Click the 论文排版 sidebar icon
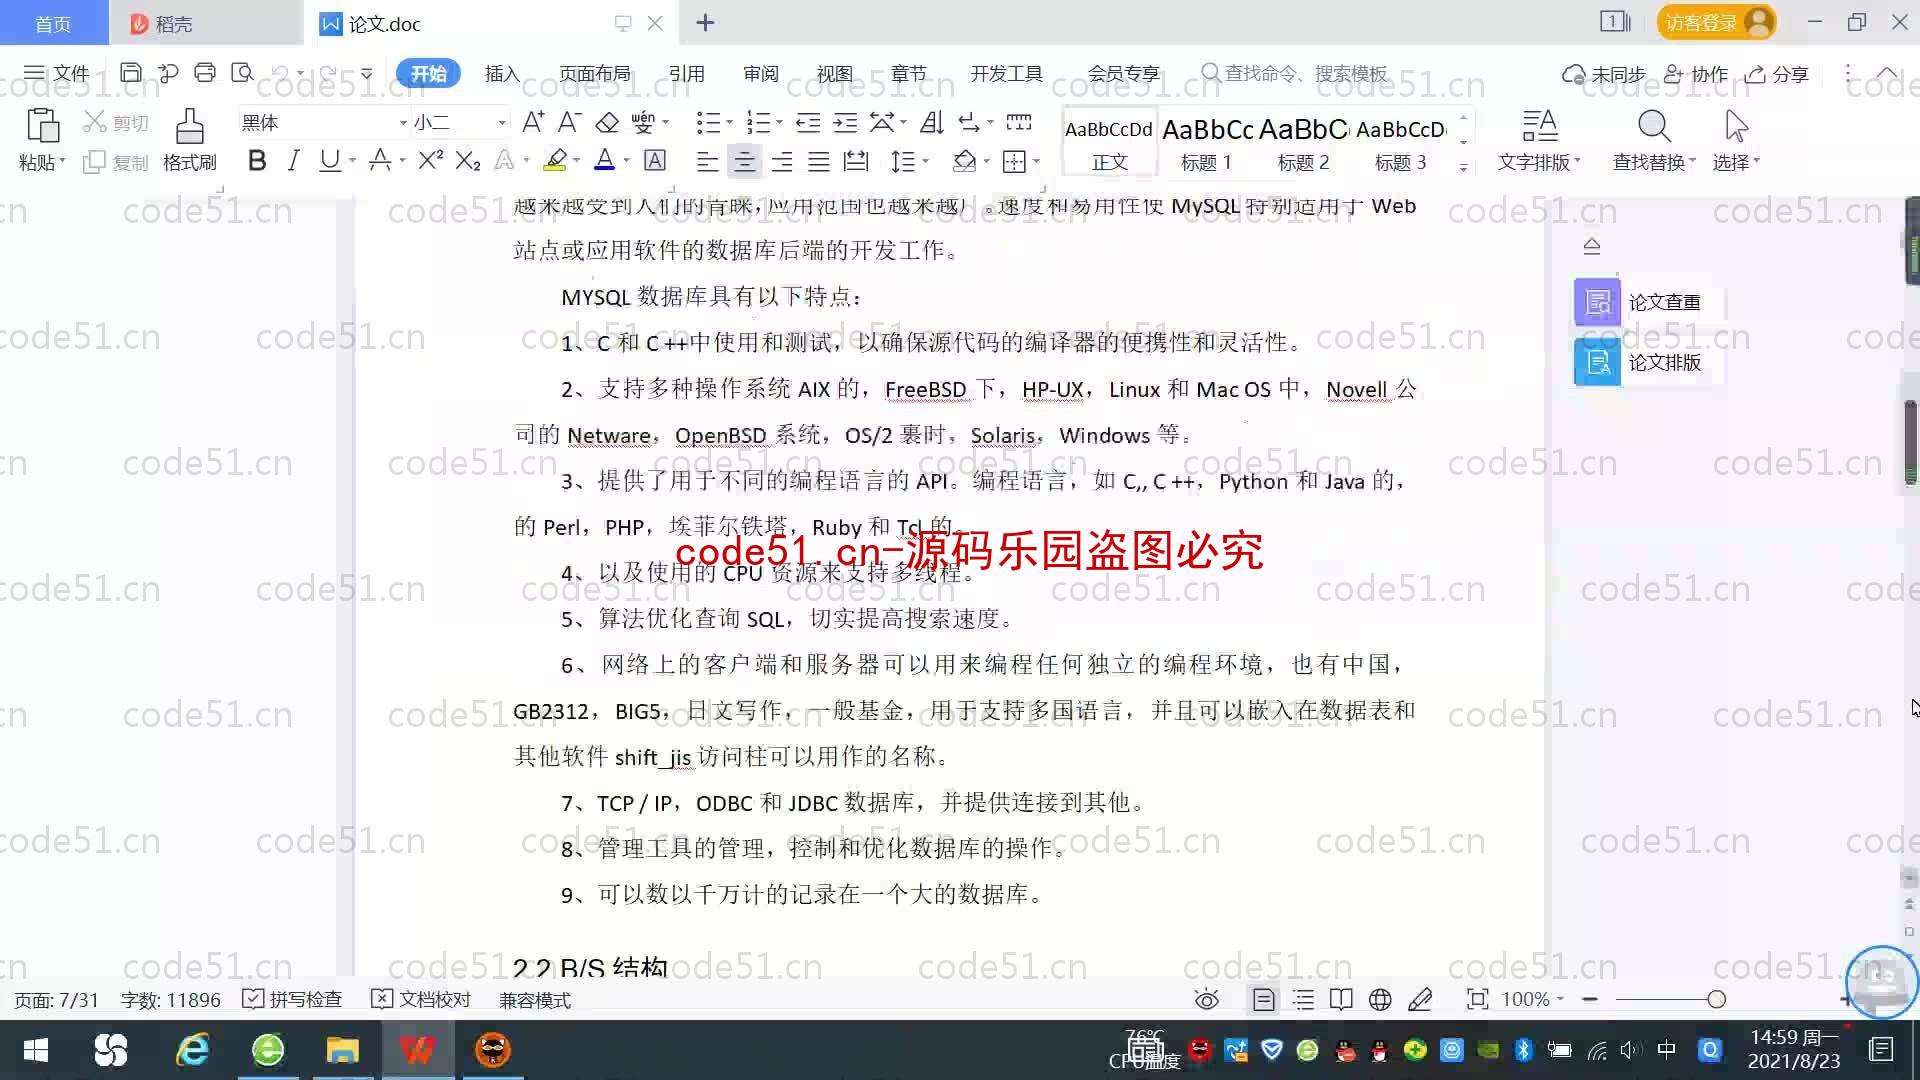The image size is (1920, 1080). [x=1597, y=362]
